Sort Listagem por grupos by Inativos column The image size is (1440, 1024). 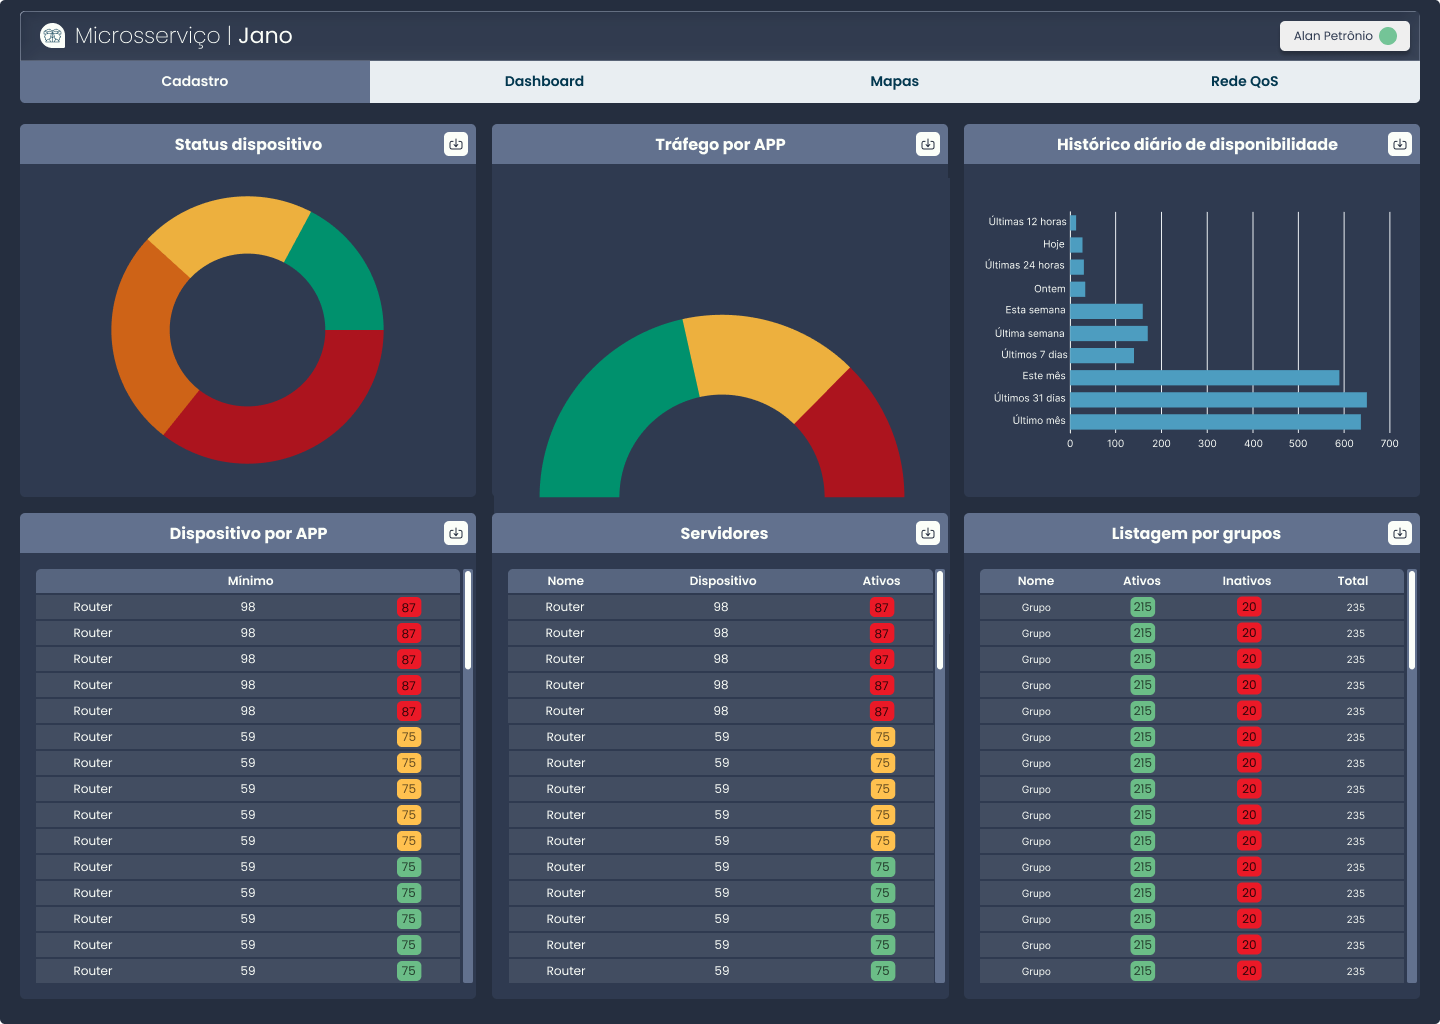[1247, 581]
